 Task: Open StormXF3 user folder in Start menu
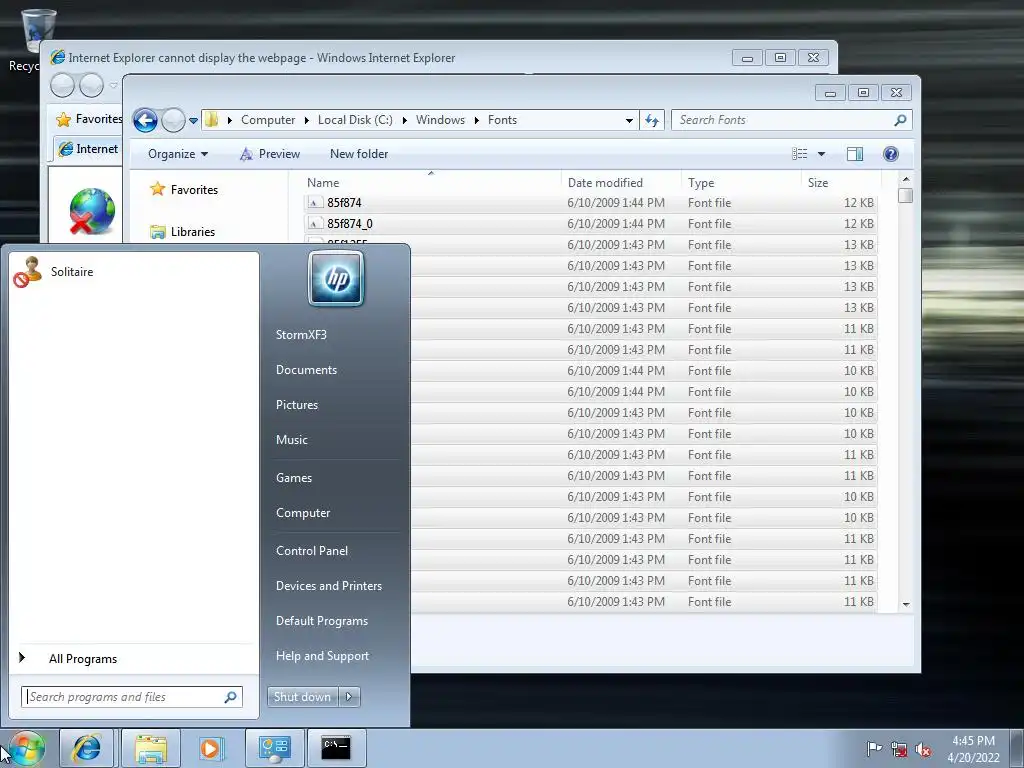coord(301,335)
